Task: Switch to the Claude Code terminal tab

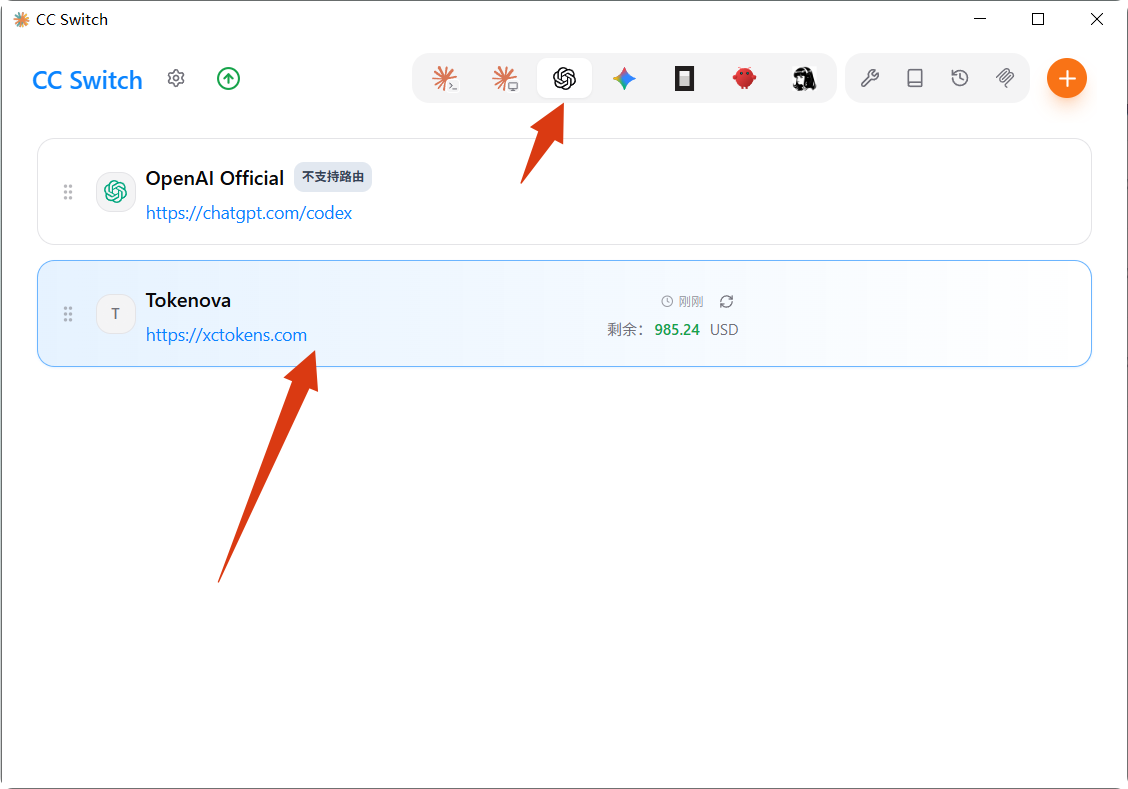Action: (x=445, y=78)
